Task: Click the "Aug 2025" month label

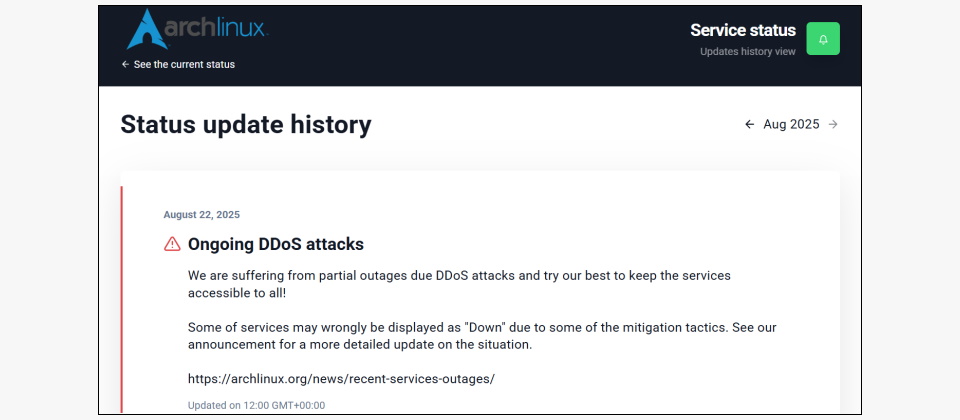Action: tap(791, 125)
